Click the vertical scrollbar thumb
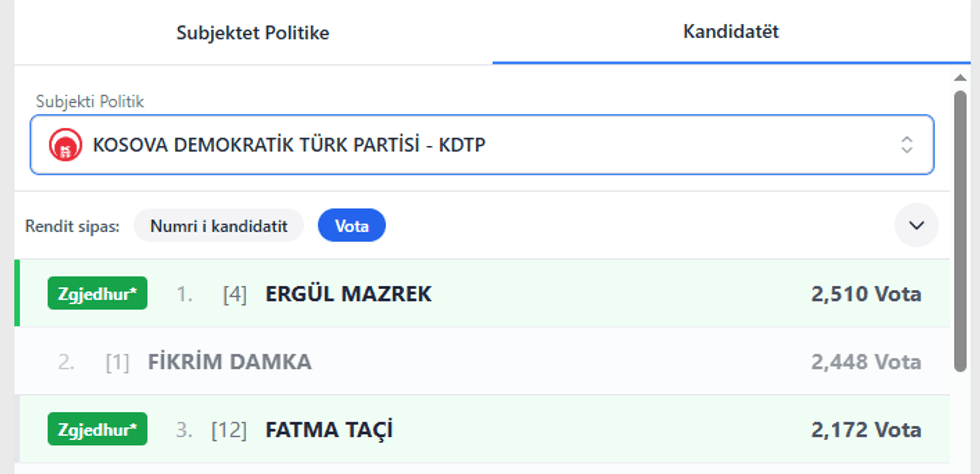Screen dimensions: 980x474 pos(961,230)
